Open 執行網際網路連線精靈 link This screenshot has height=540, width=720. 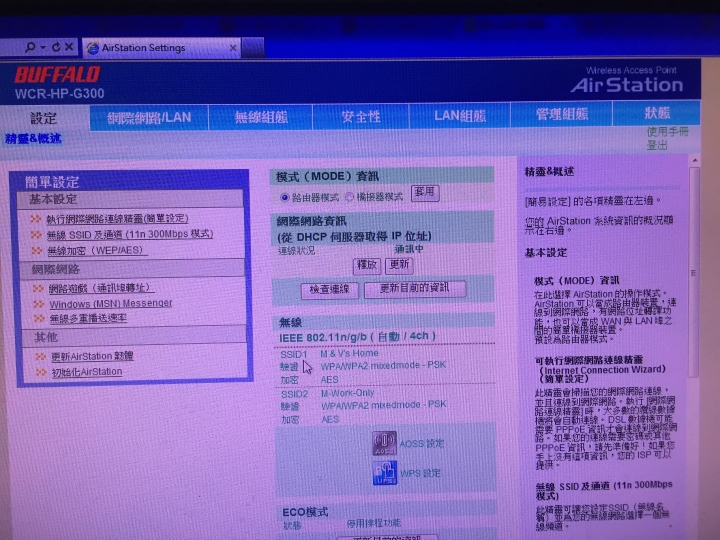click(x=117, y=219)
